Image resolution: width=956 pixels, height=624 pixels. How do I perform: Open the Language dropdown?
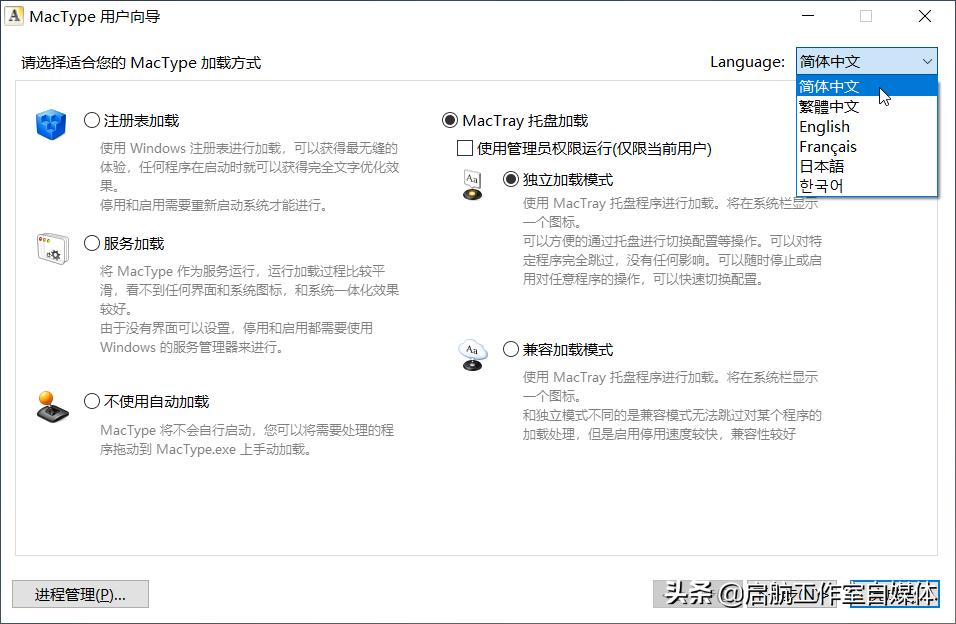click(926, 60)
